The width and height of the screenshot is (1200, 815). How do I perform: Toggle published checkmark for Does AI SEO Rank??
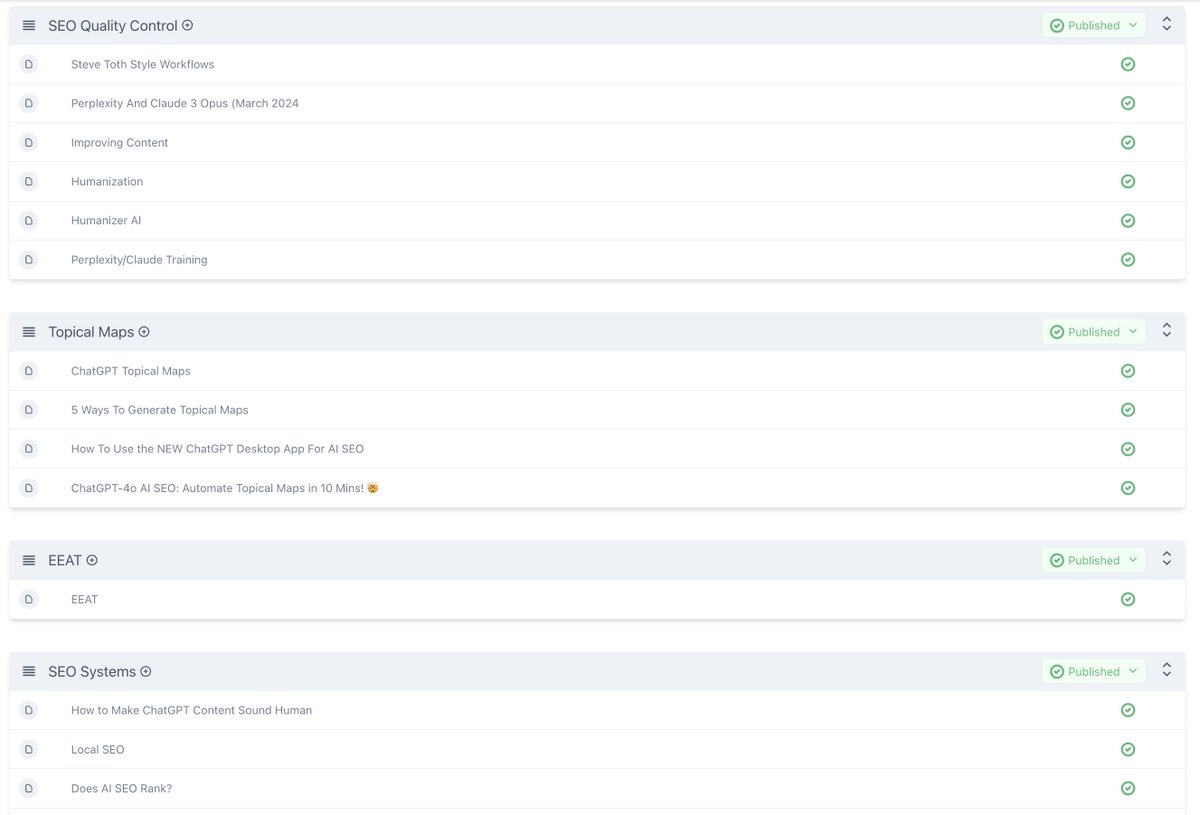[x=1128, y=788]
